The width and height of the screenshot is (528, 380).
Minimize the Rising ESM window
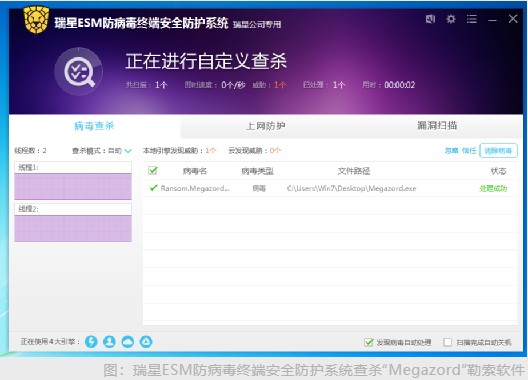[x=492, y=20]
